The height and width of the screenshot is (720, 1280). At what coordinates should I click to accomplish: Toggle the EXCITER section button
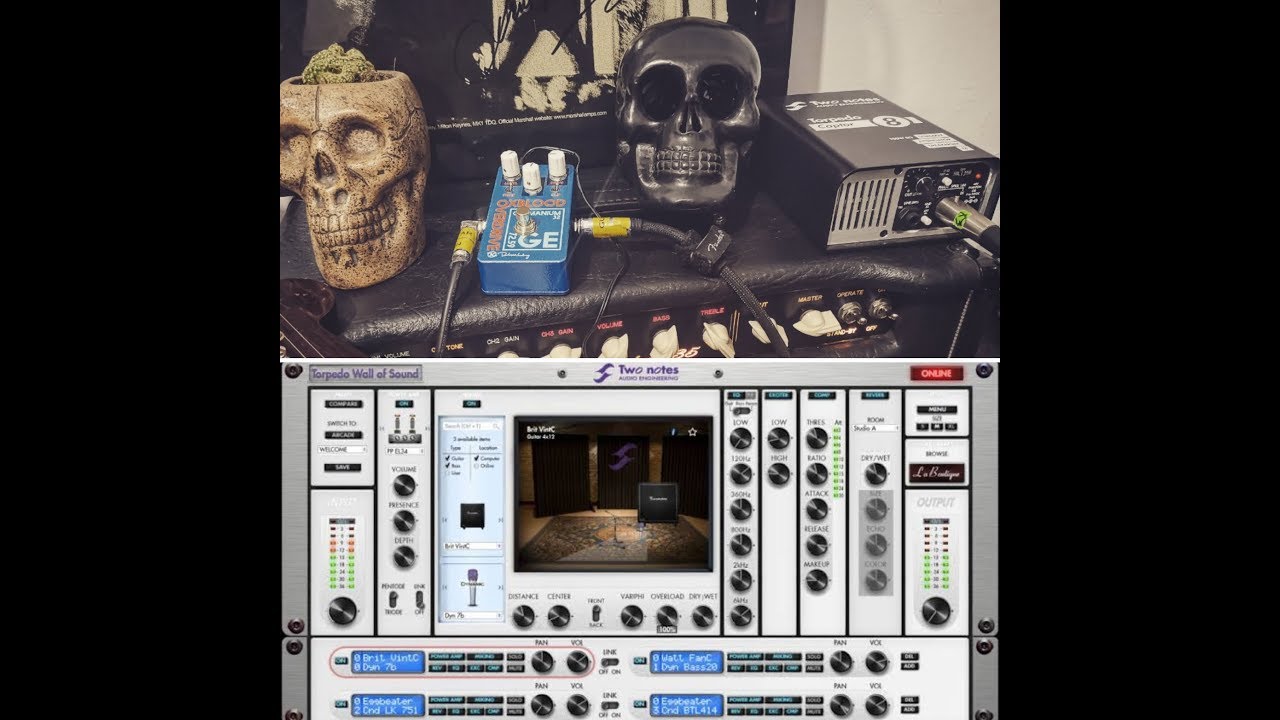pos(779,396)
